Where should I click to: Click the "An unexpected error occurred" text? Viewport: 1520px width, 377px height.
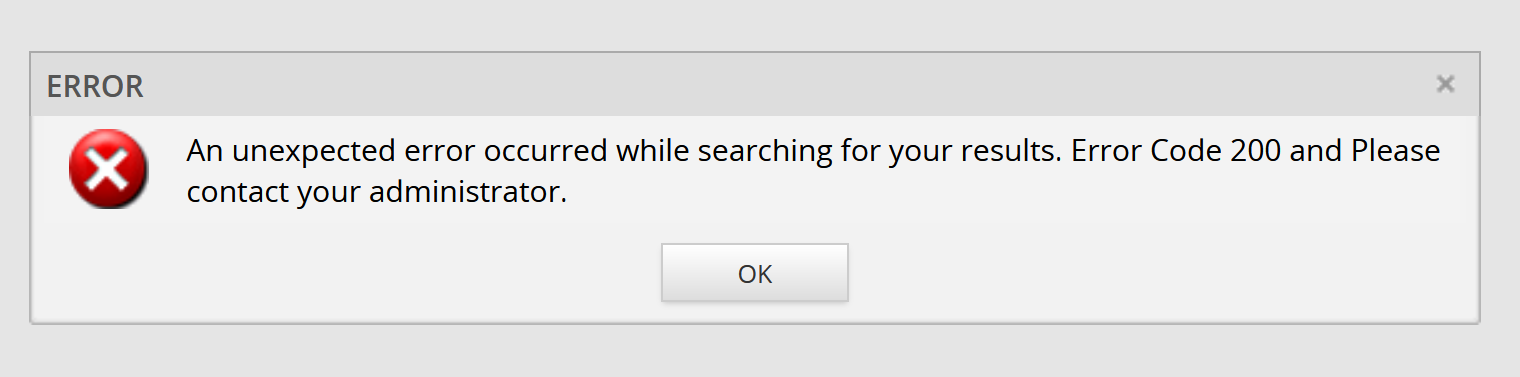397,151
